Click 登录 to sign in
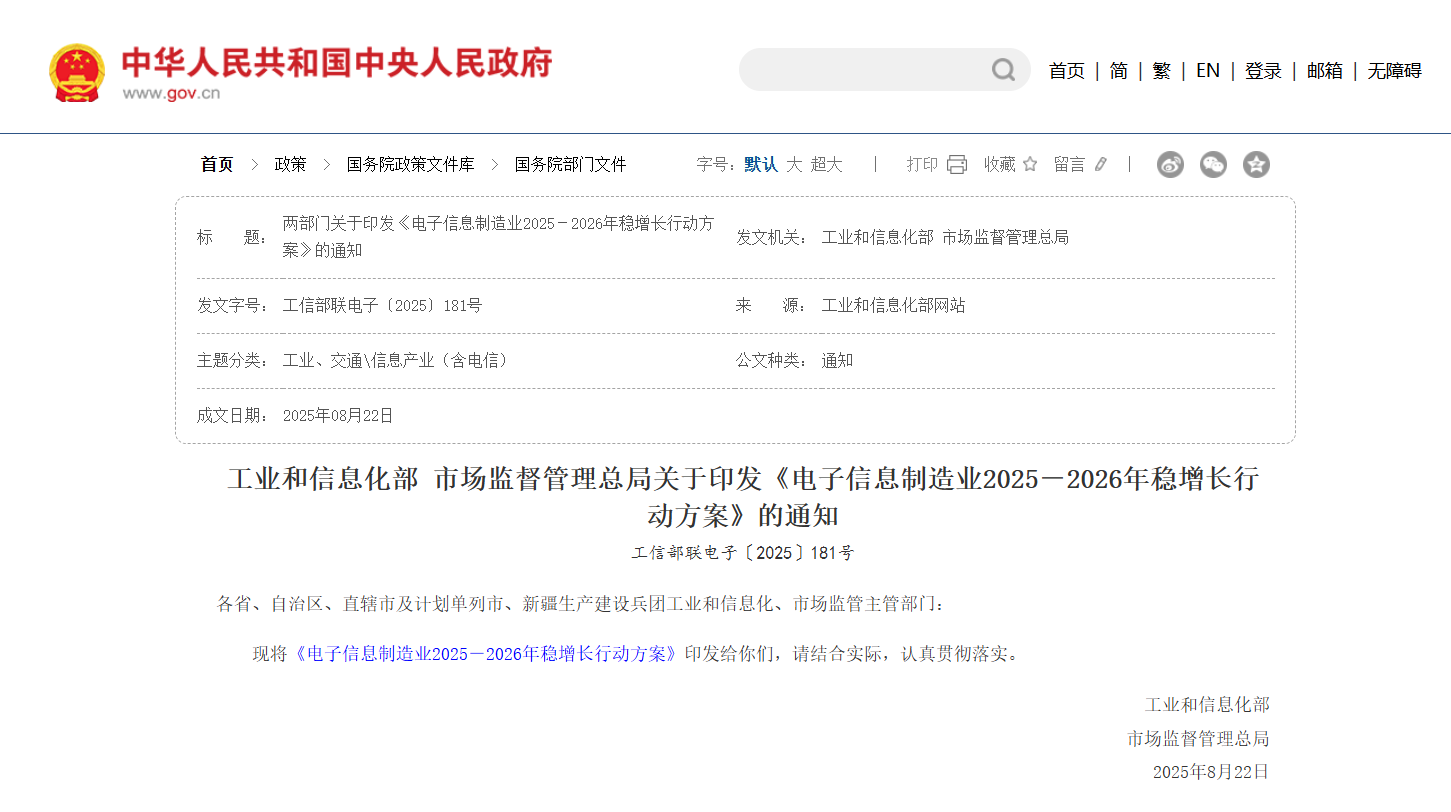Screen dimensions: 1451x812 coord(1263,71)
